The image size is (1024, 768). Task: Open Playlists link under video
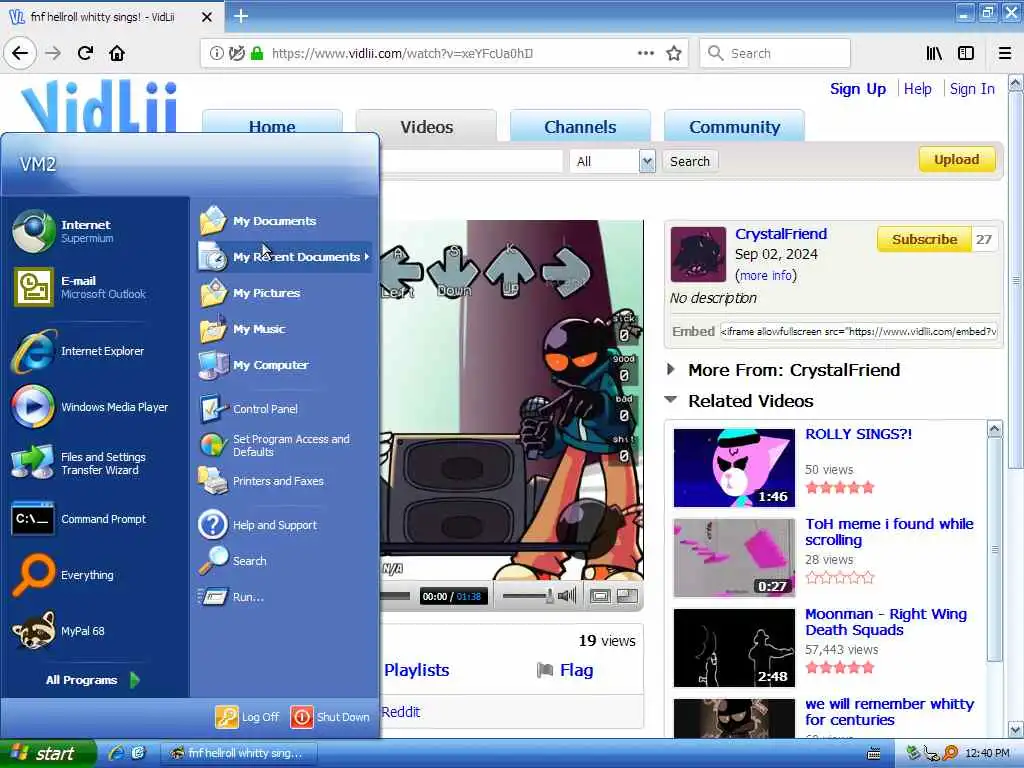[417, 670]
